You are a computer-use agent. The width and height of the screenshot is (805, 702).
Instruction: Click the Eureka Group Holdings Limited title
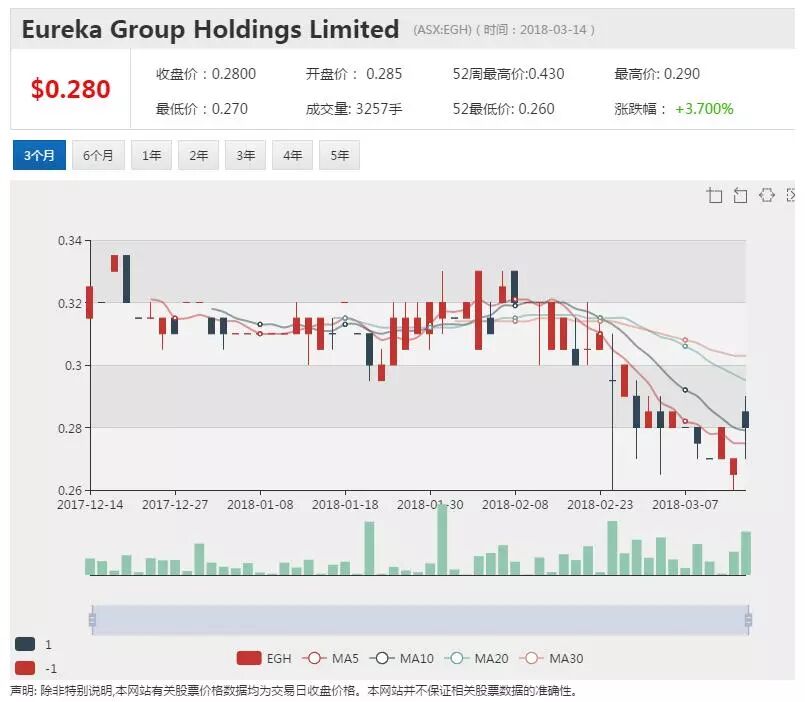click(x=210, y=30)
